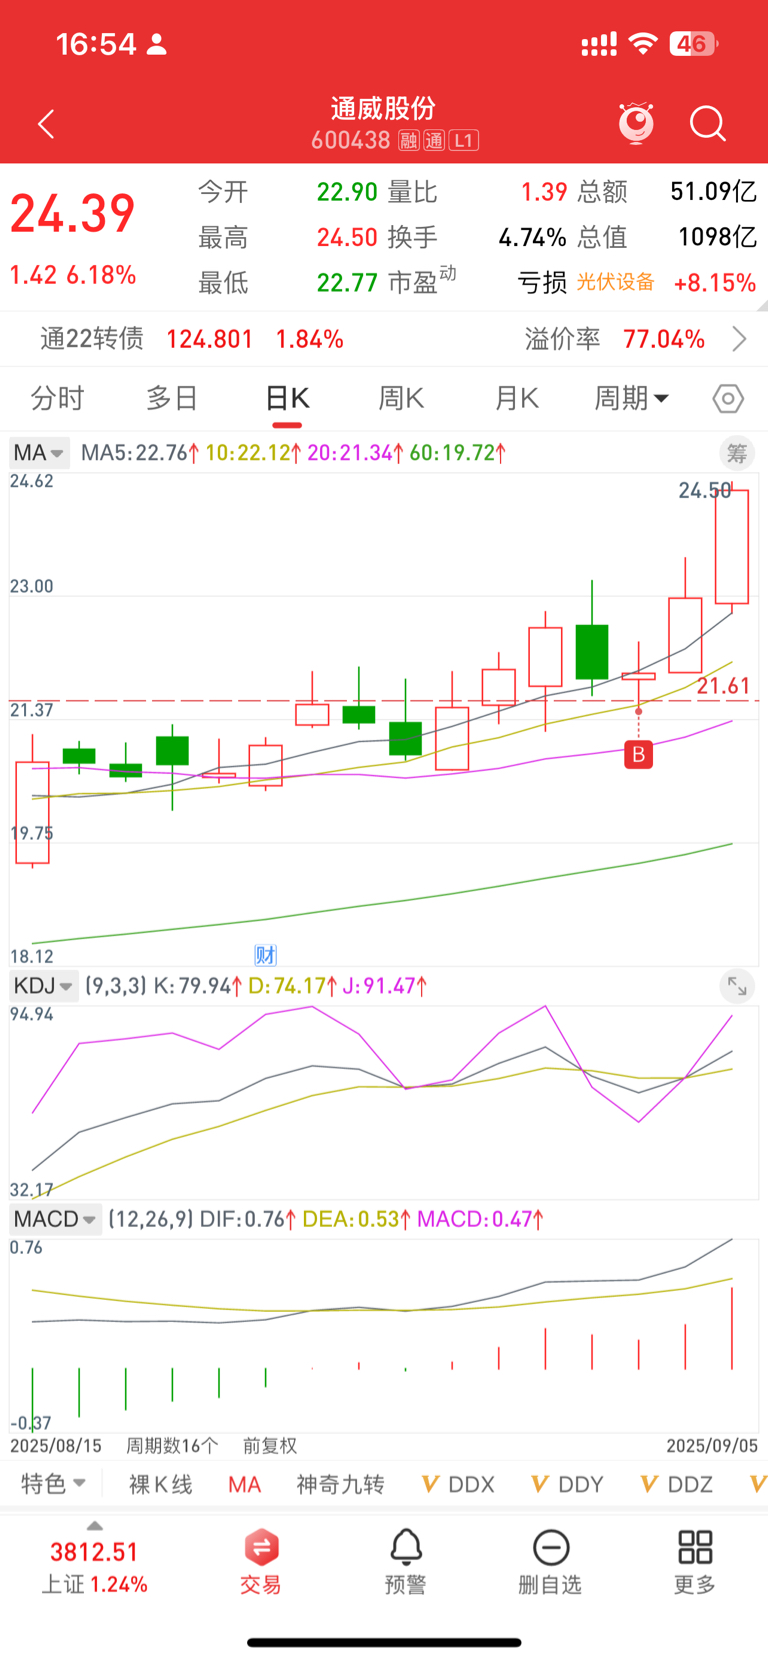
Task: Tap the 筹 chip distribution icon
Action: coord(737,453)
